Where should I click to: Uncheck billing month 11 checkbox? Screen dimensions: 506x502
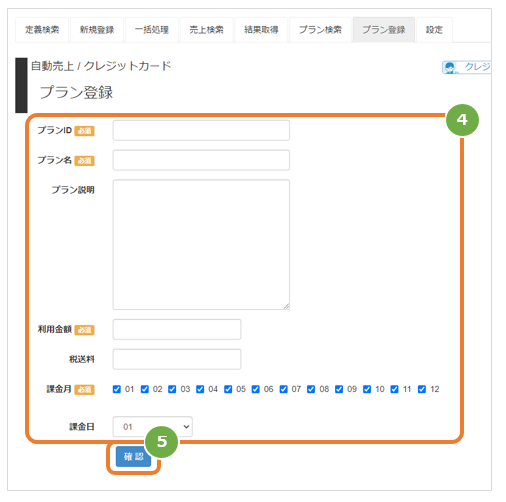point(394,389)
